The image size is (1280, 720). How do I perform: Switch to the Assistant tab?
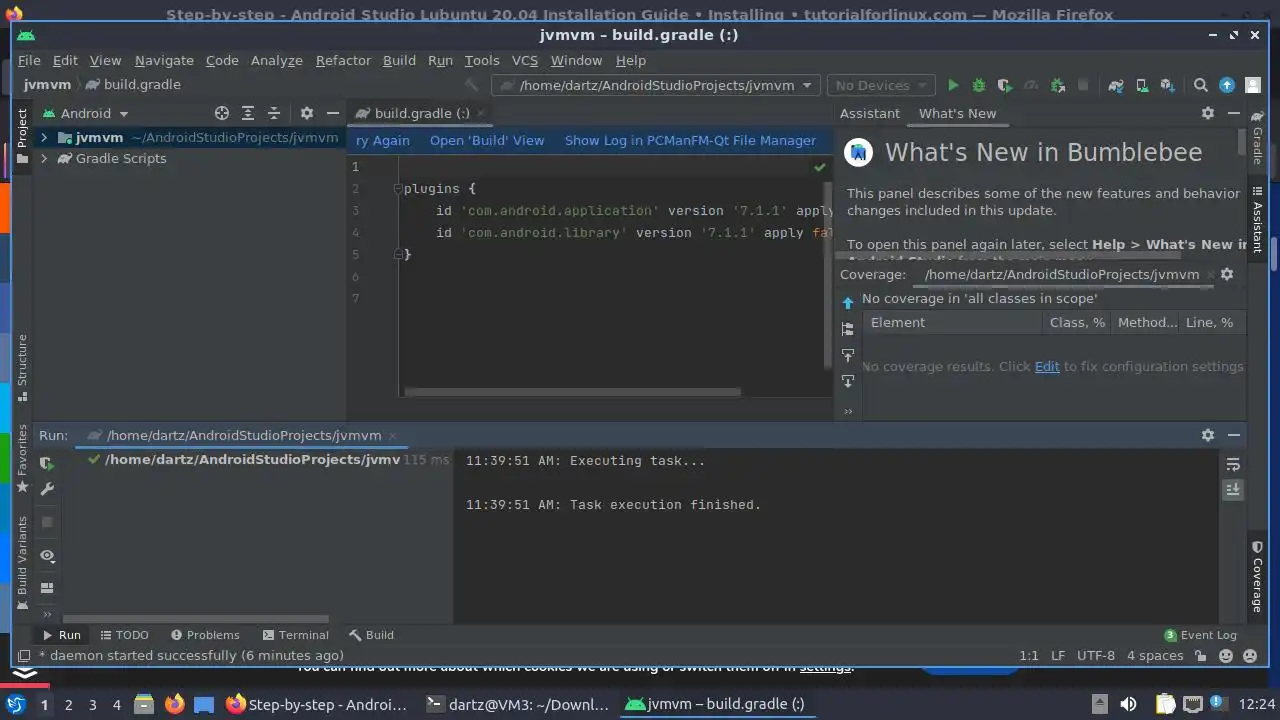(x=869, y=114)
